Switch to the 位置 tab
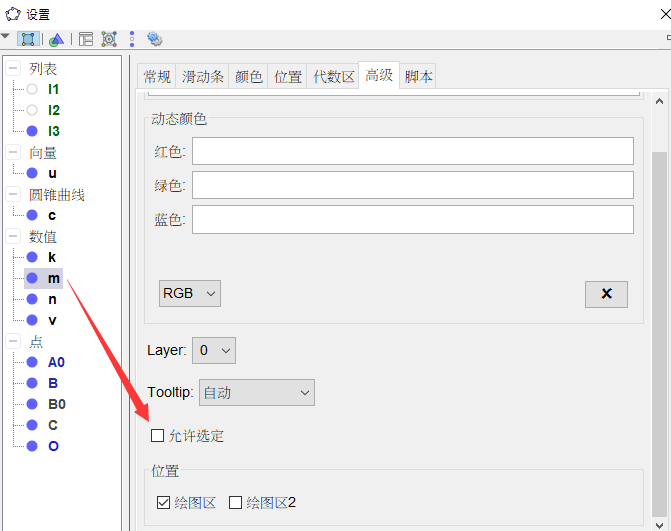671x531 pixels. coord(287,77)
